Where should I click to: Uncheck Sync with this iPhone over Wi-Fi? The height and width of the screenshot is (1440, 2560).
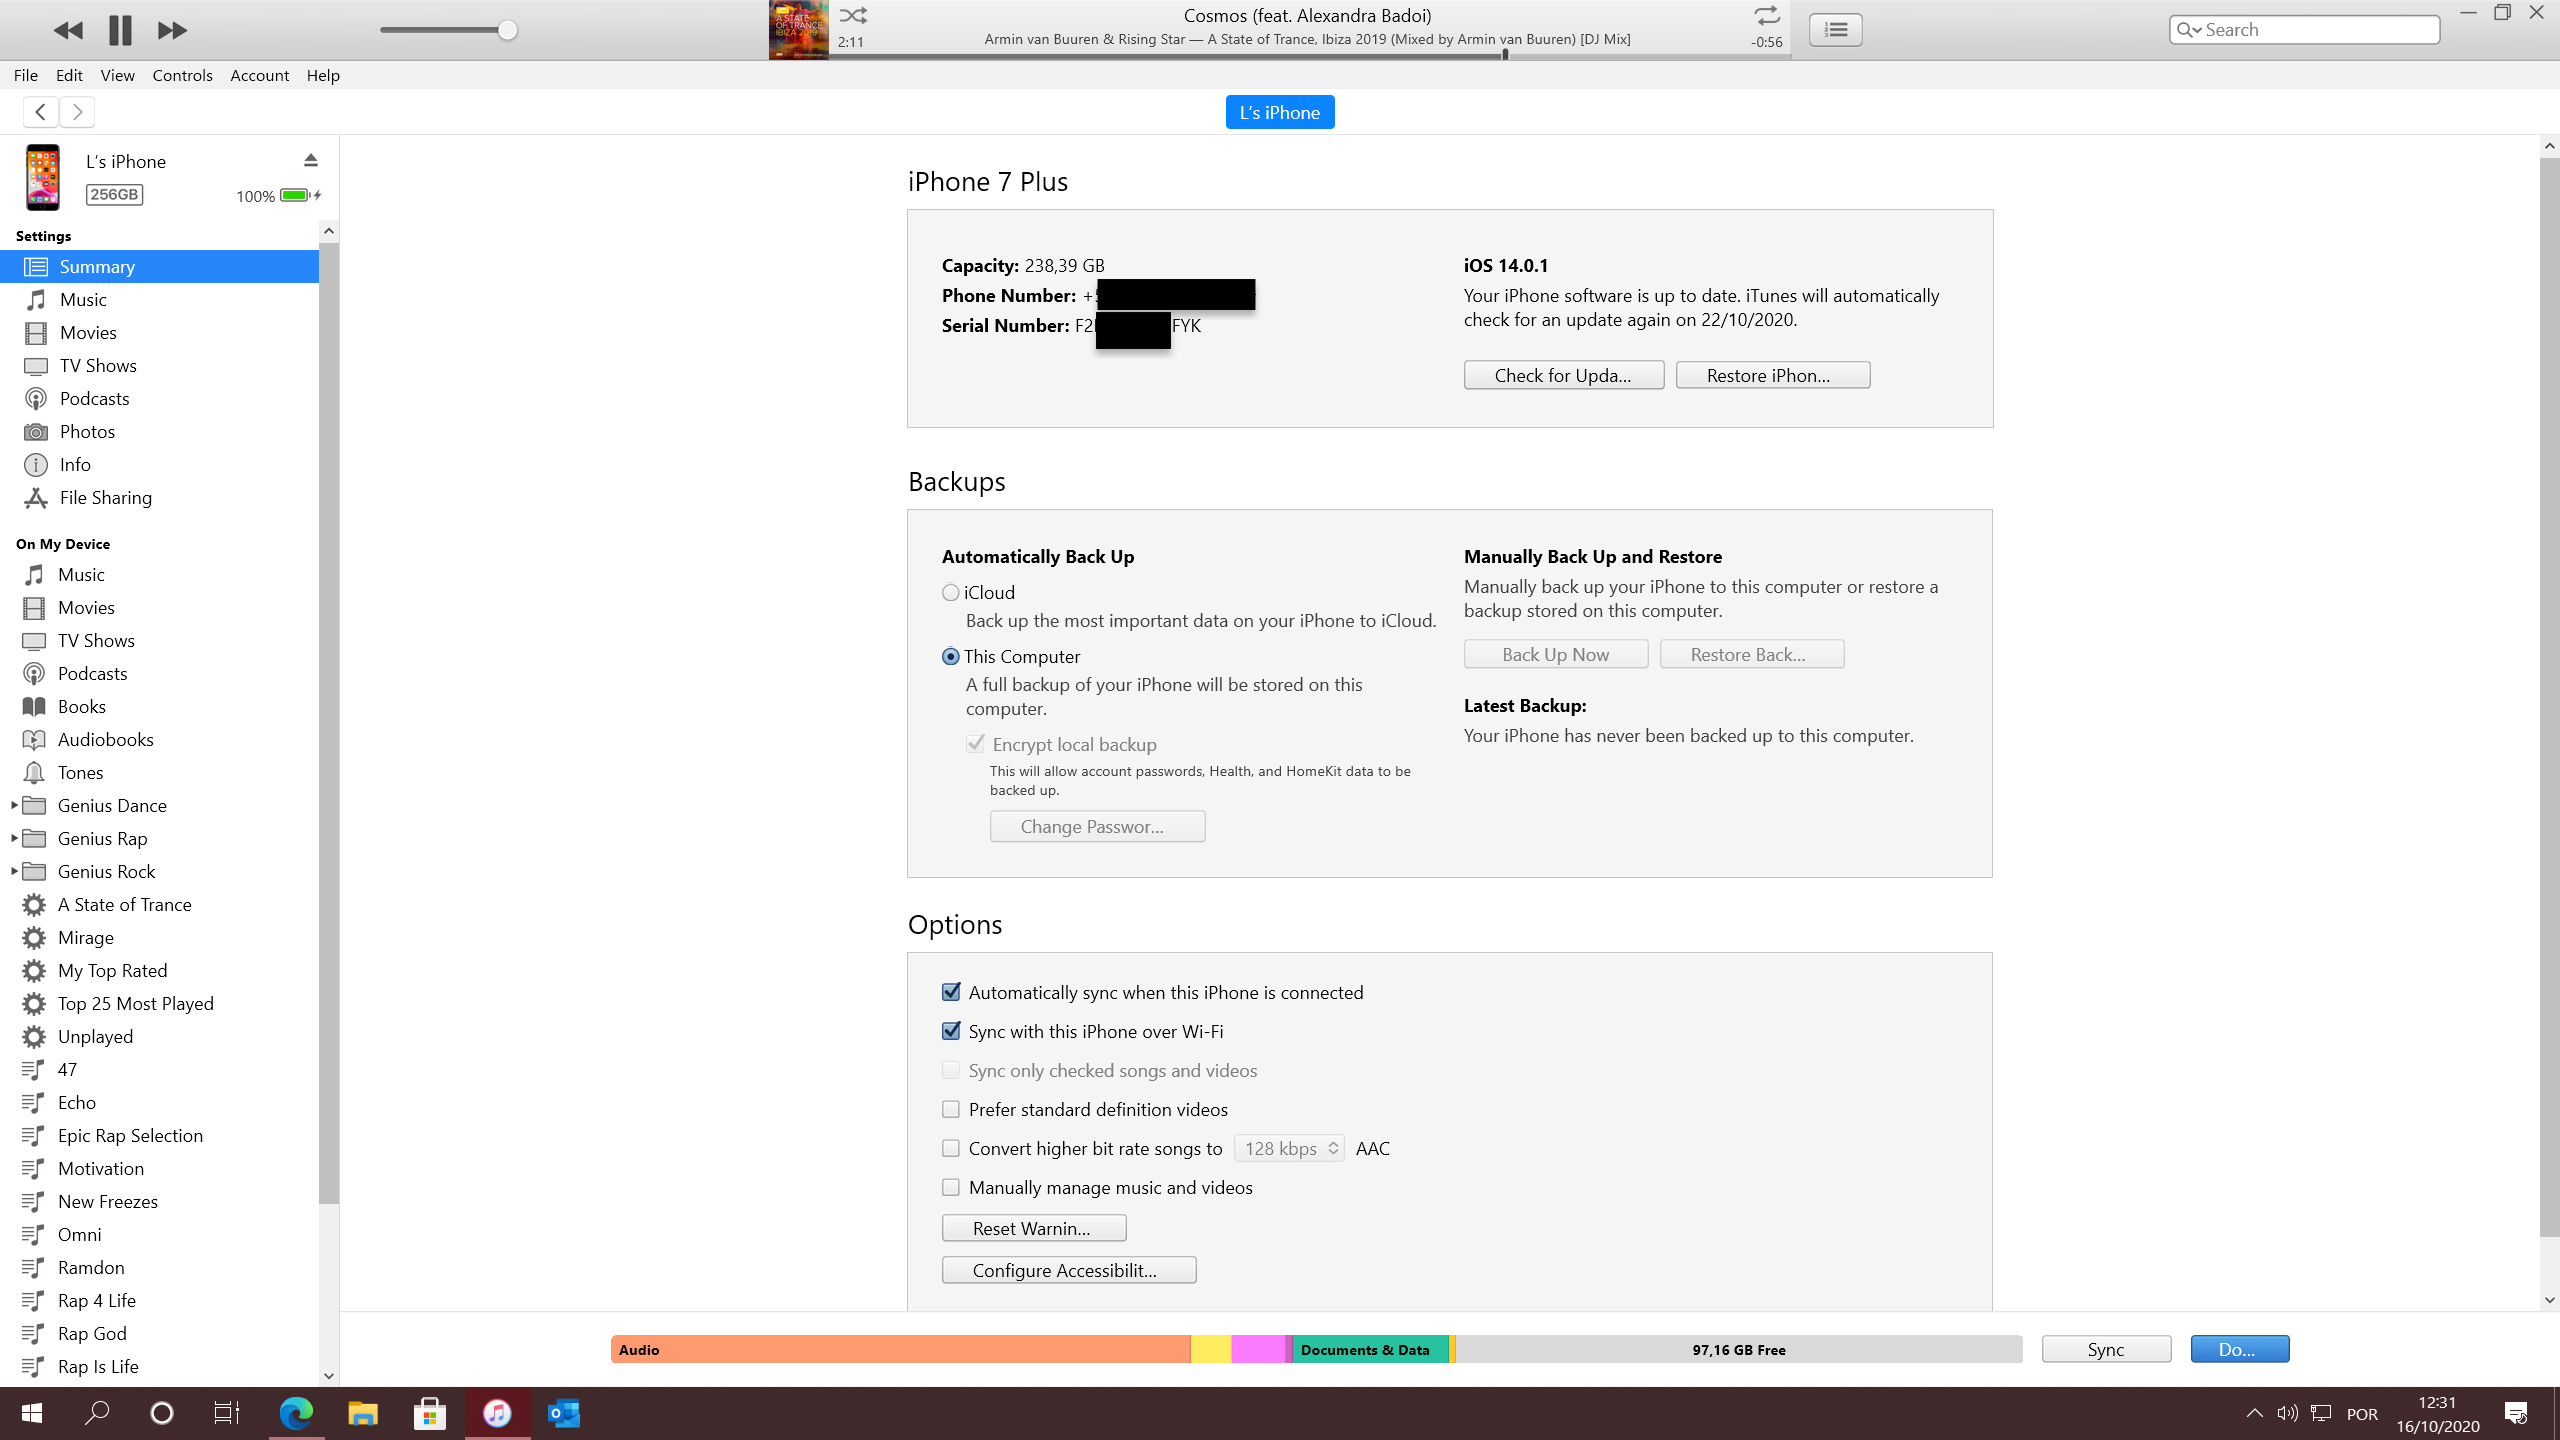click(x=951, y=1031)
